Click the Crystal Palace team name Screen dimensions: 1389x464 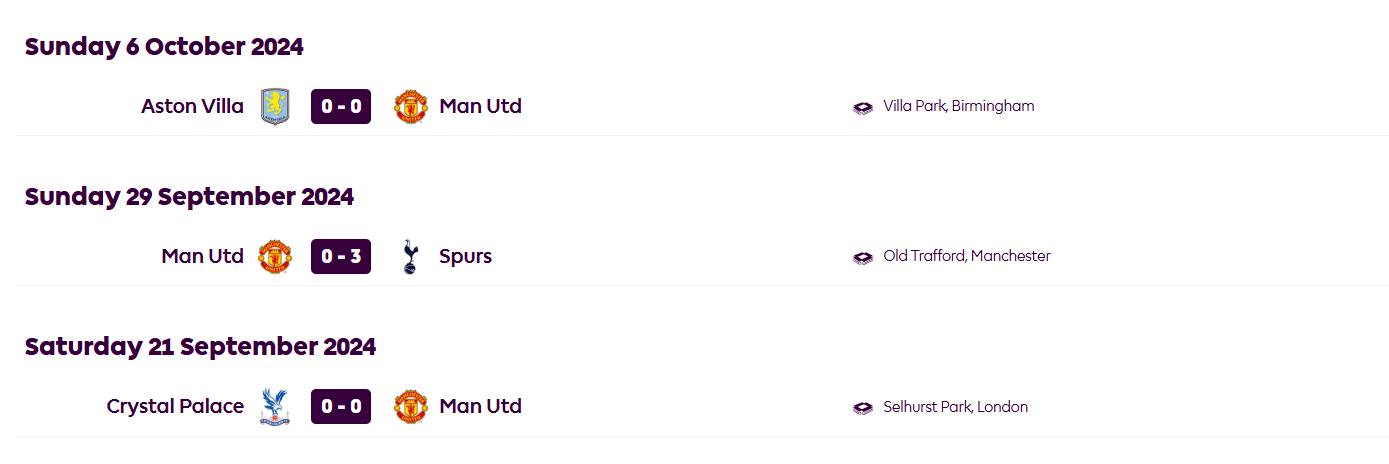pos(175,407)
